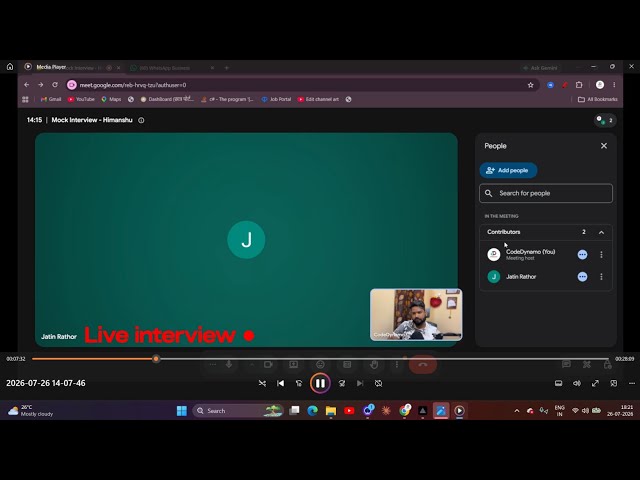Toggle repeat mode in the media player
Screen dimensions: 640x480
pyautogui.click(x=378, y=383)
